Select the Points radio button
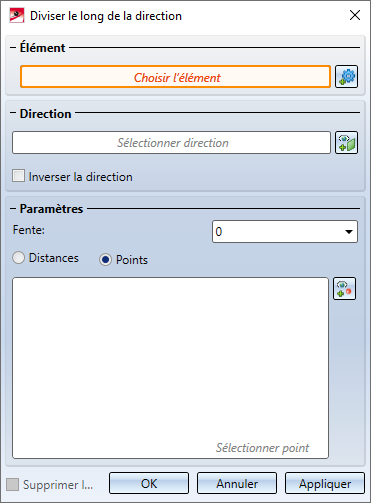The width and height of the screenshot is (371, 503). point(105,260)
